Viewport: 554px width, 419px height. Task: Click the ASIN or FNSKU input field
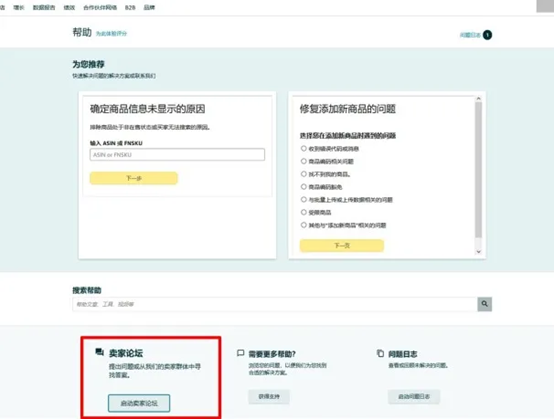coord(177,155)
